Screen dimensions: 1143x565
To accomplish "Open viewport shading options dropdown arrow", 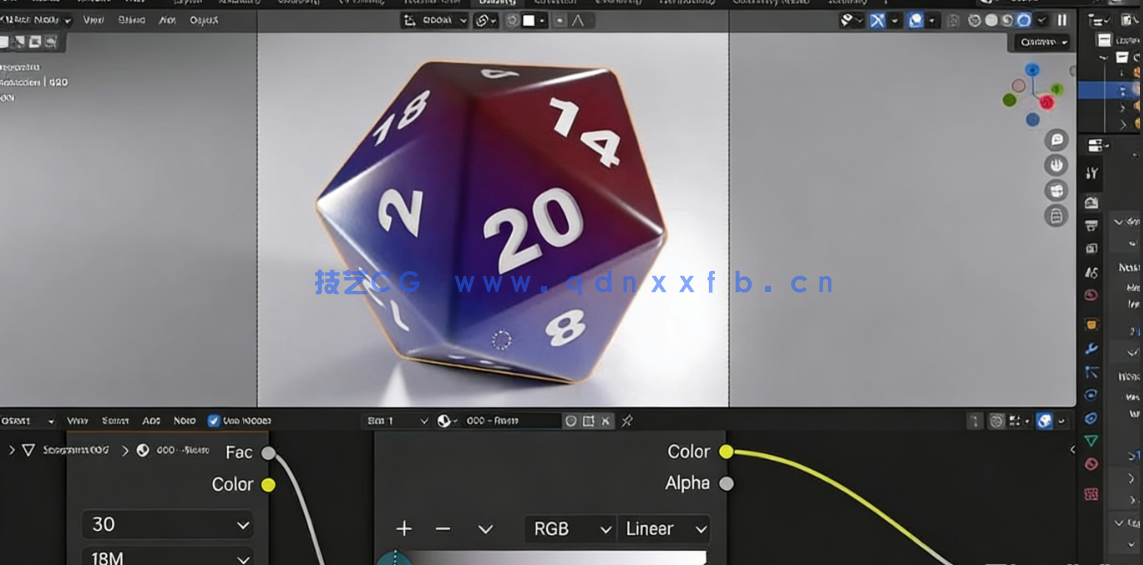I will (1042, 20).
